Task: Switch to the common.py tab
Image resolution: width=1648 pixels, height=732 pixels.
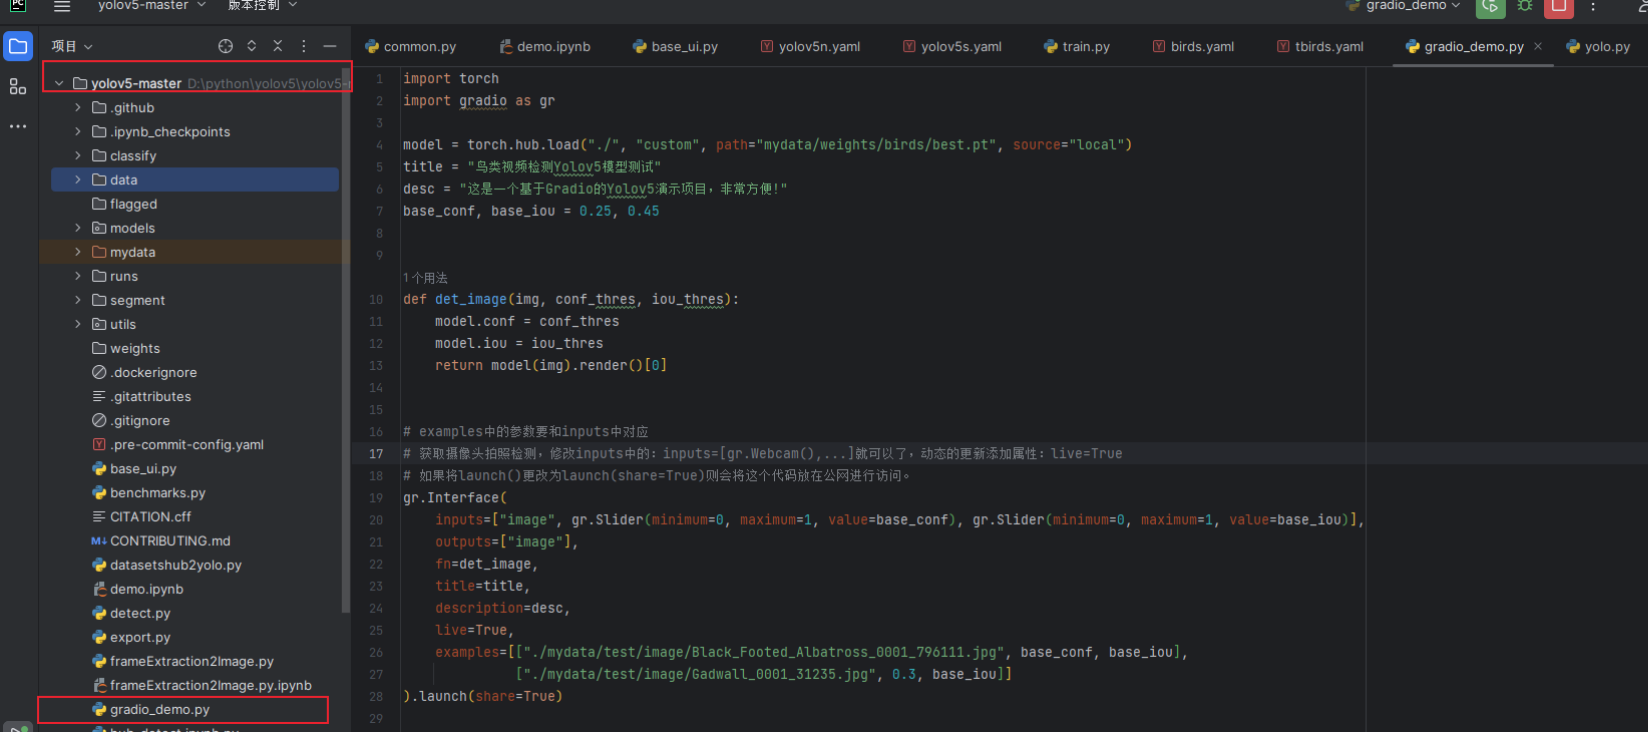Action: pos(410,46)
